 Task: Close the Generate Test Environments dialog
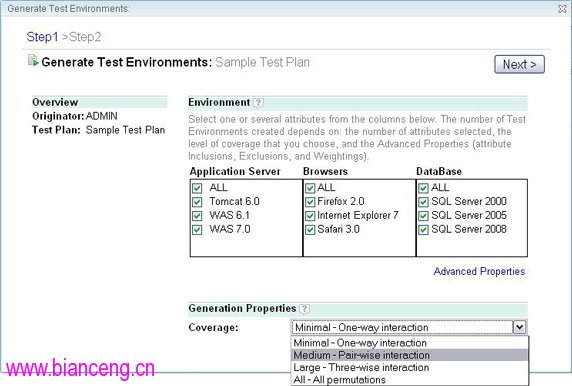point(562,9)
